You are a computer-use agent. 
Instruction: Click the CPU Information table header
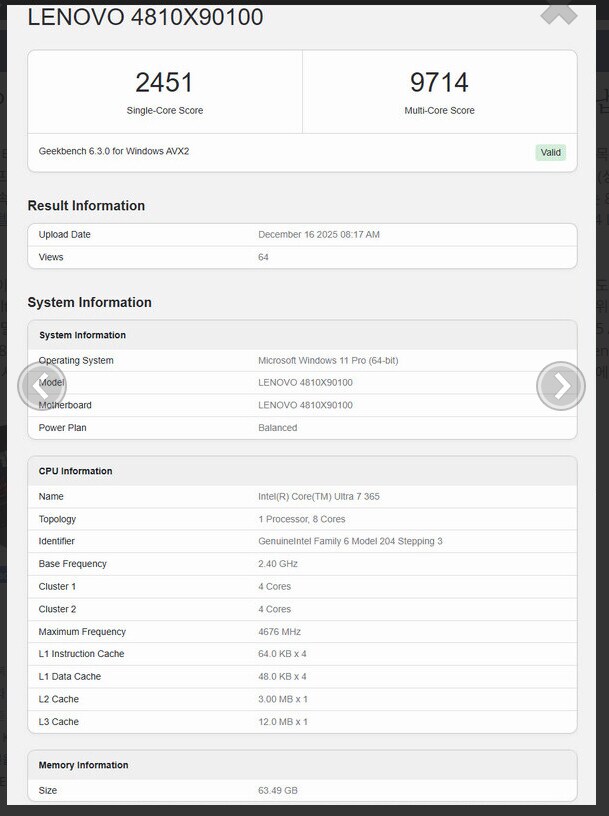pos(75,471)
